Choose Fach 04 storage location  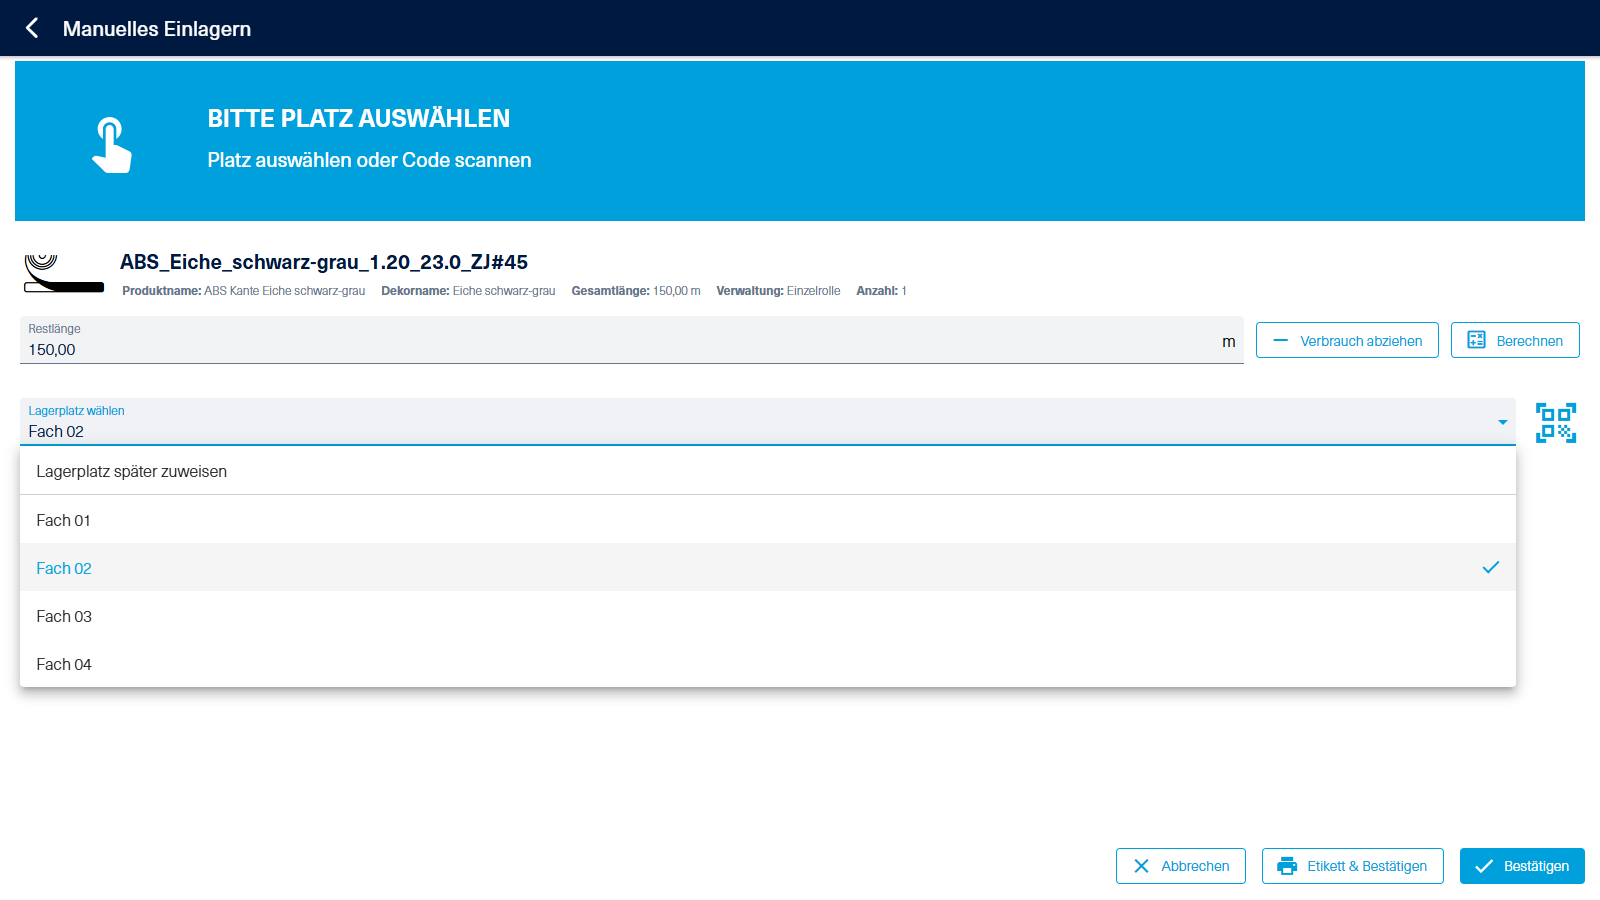click(x=768, y=664)
